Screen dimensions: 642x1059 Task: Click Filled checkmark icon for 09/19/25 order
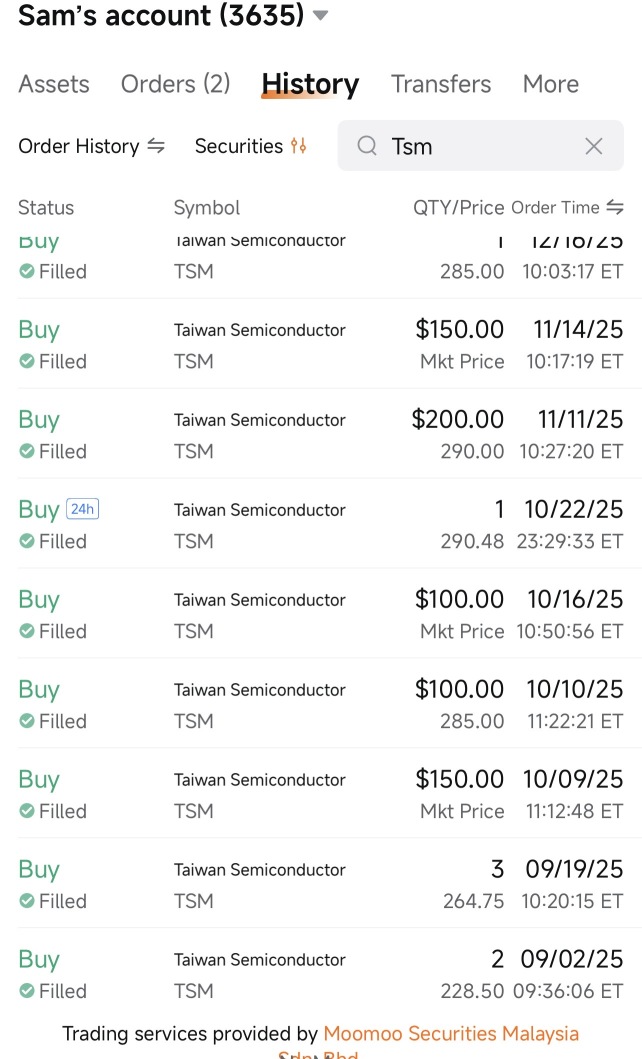coord(27,901)
